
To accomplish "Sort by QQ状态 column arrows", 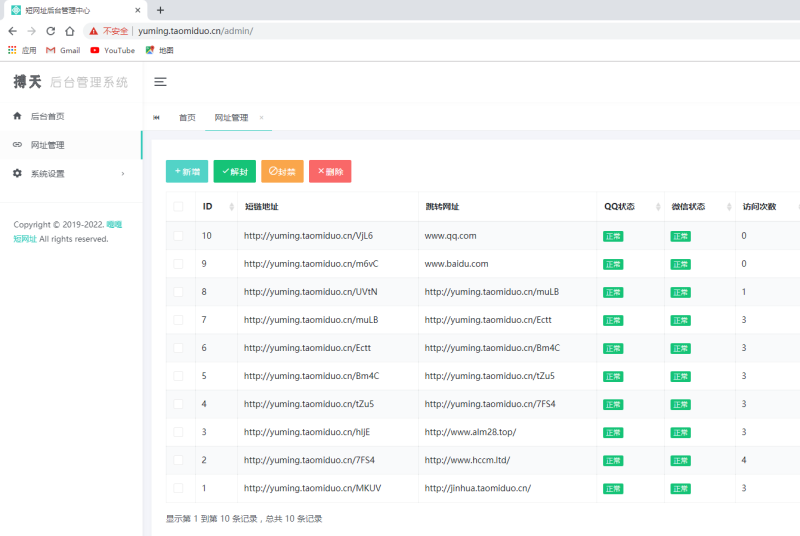I will 658,207.
